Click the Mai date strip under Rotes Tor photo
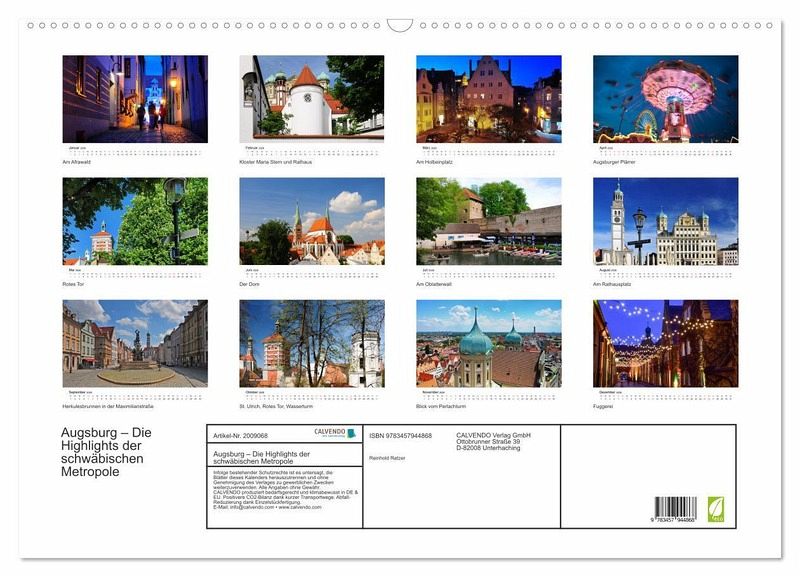Image resolution: width=800 pixels, height=577 pixels. click(x=135, y=273)
